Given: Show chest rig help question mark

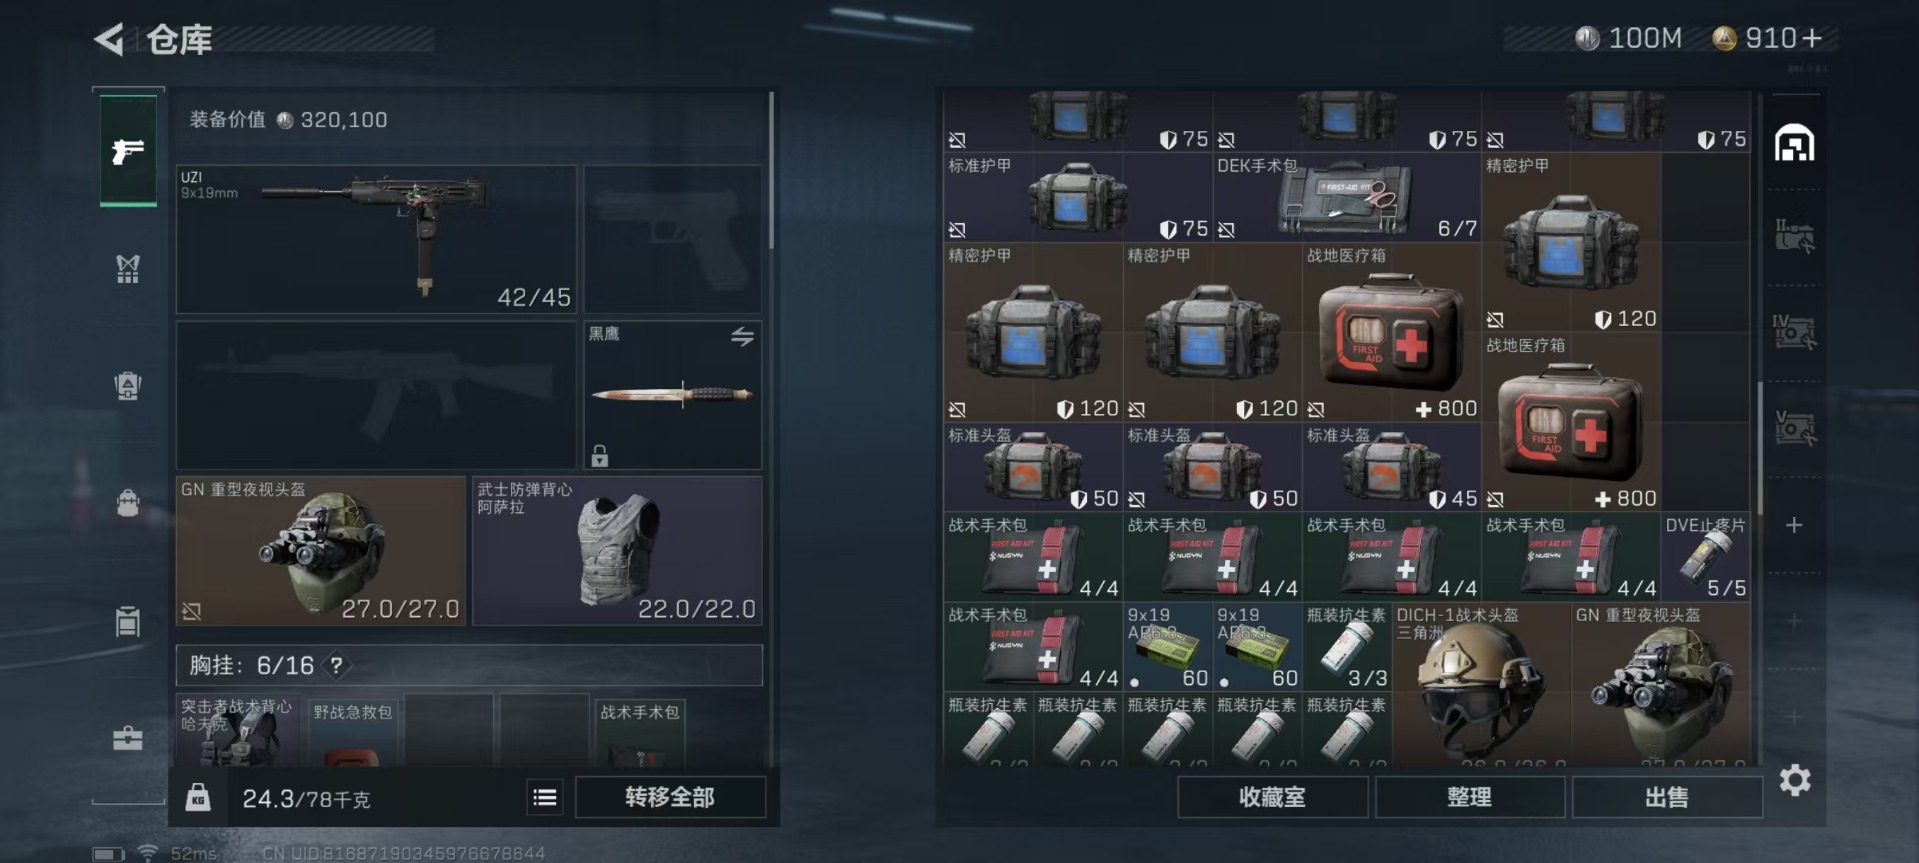Looking at the screenshot, I should [x=337, y=665].
